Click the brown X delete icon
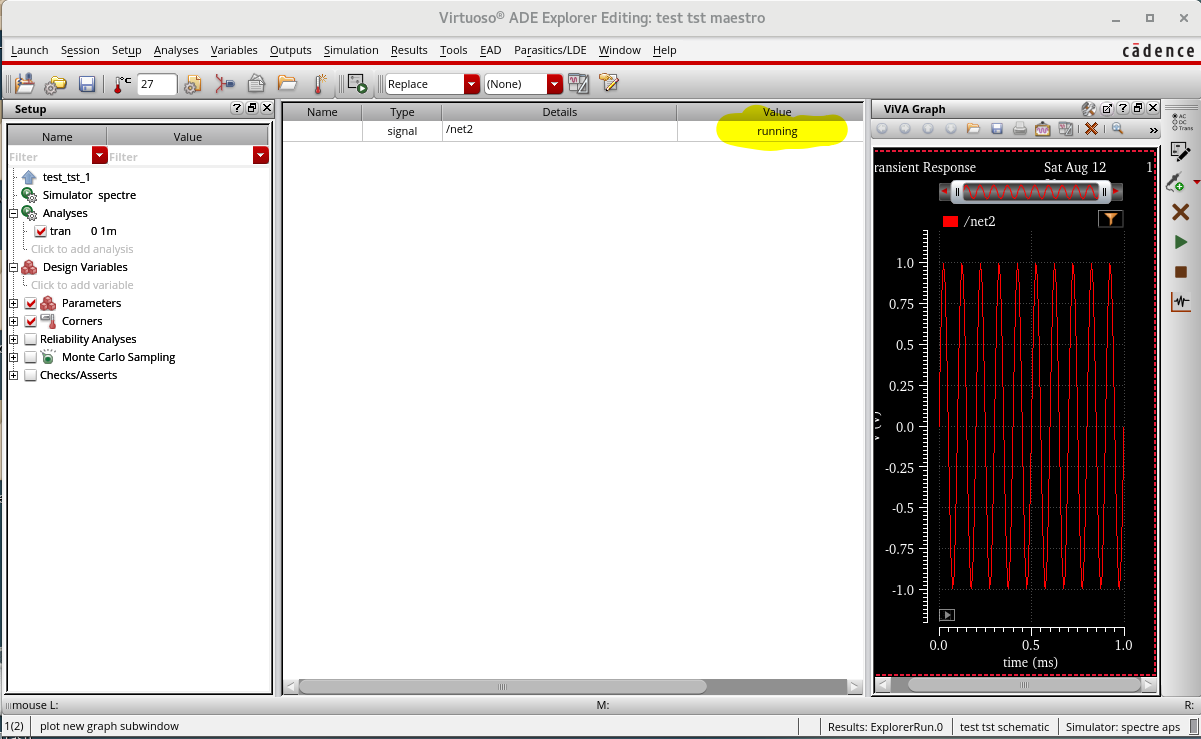1201x739 pixels. click(x=1180, y=212)
